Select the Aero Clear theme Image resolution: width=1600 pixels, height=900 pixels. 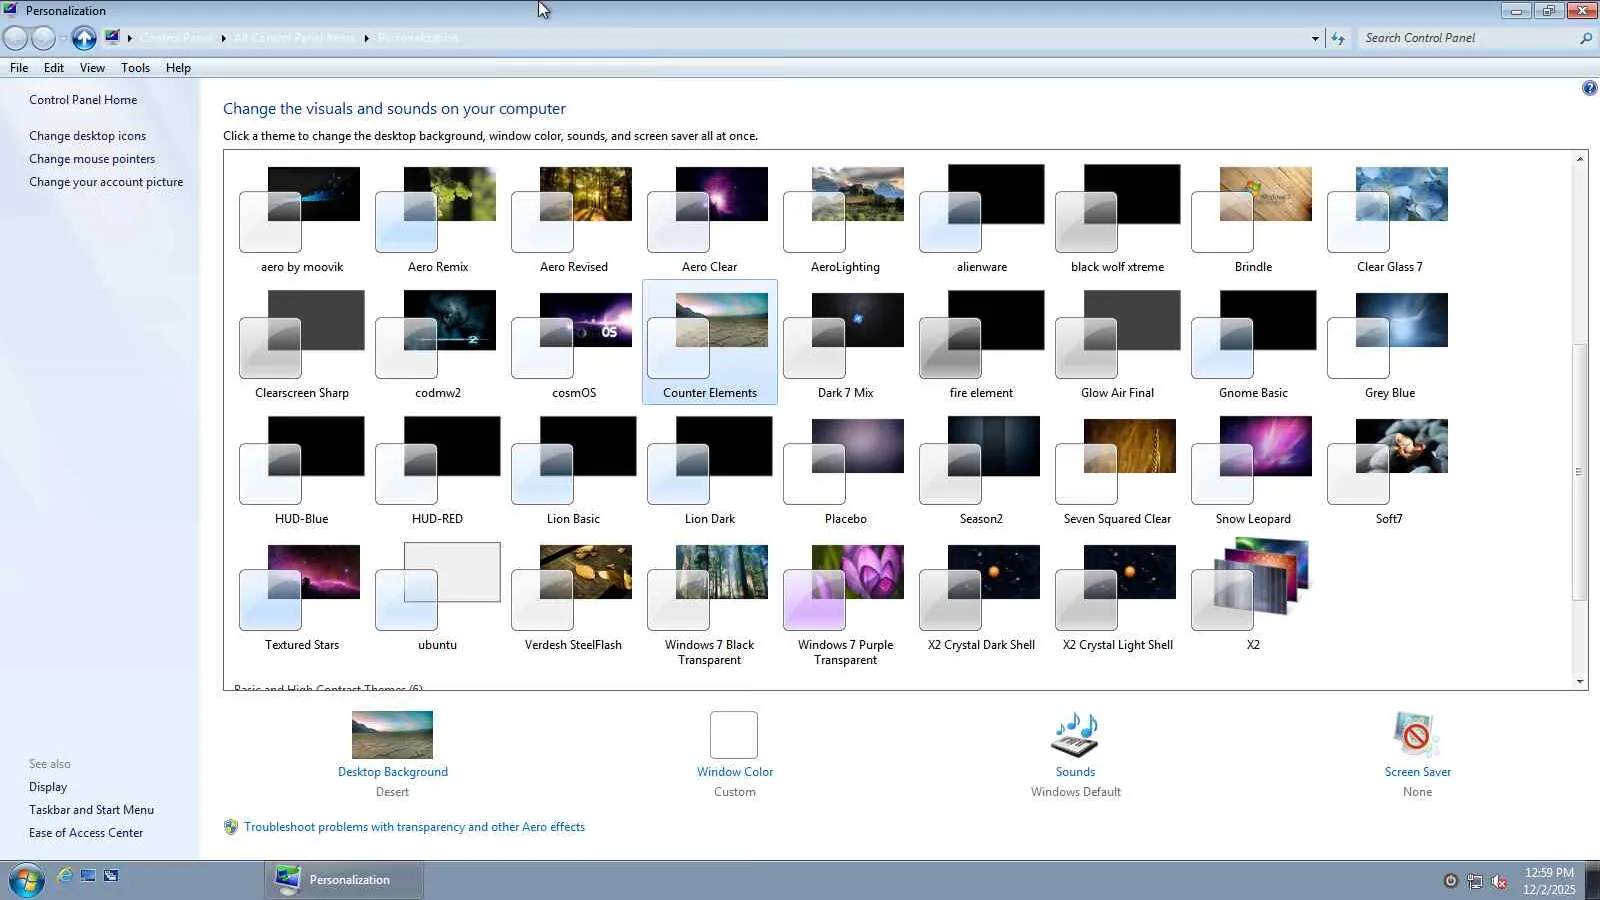(710, 218)
